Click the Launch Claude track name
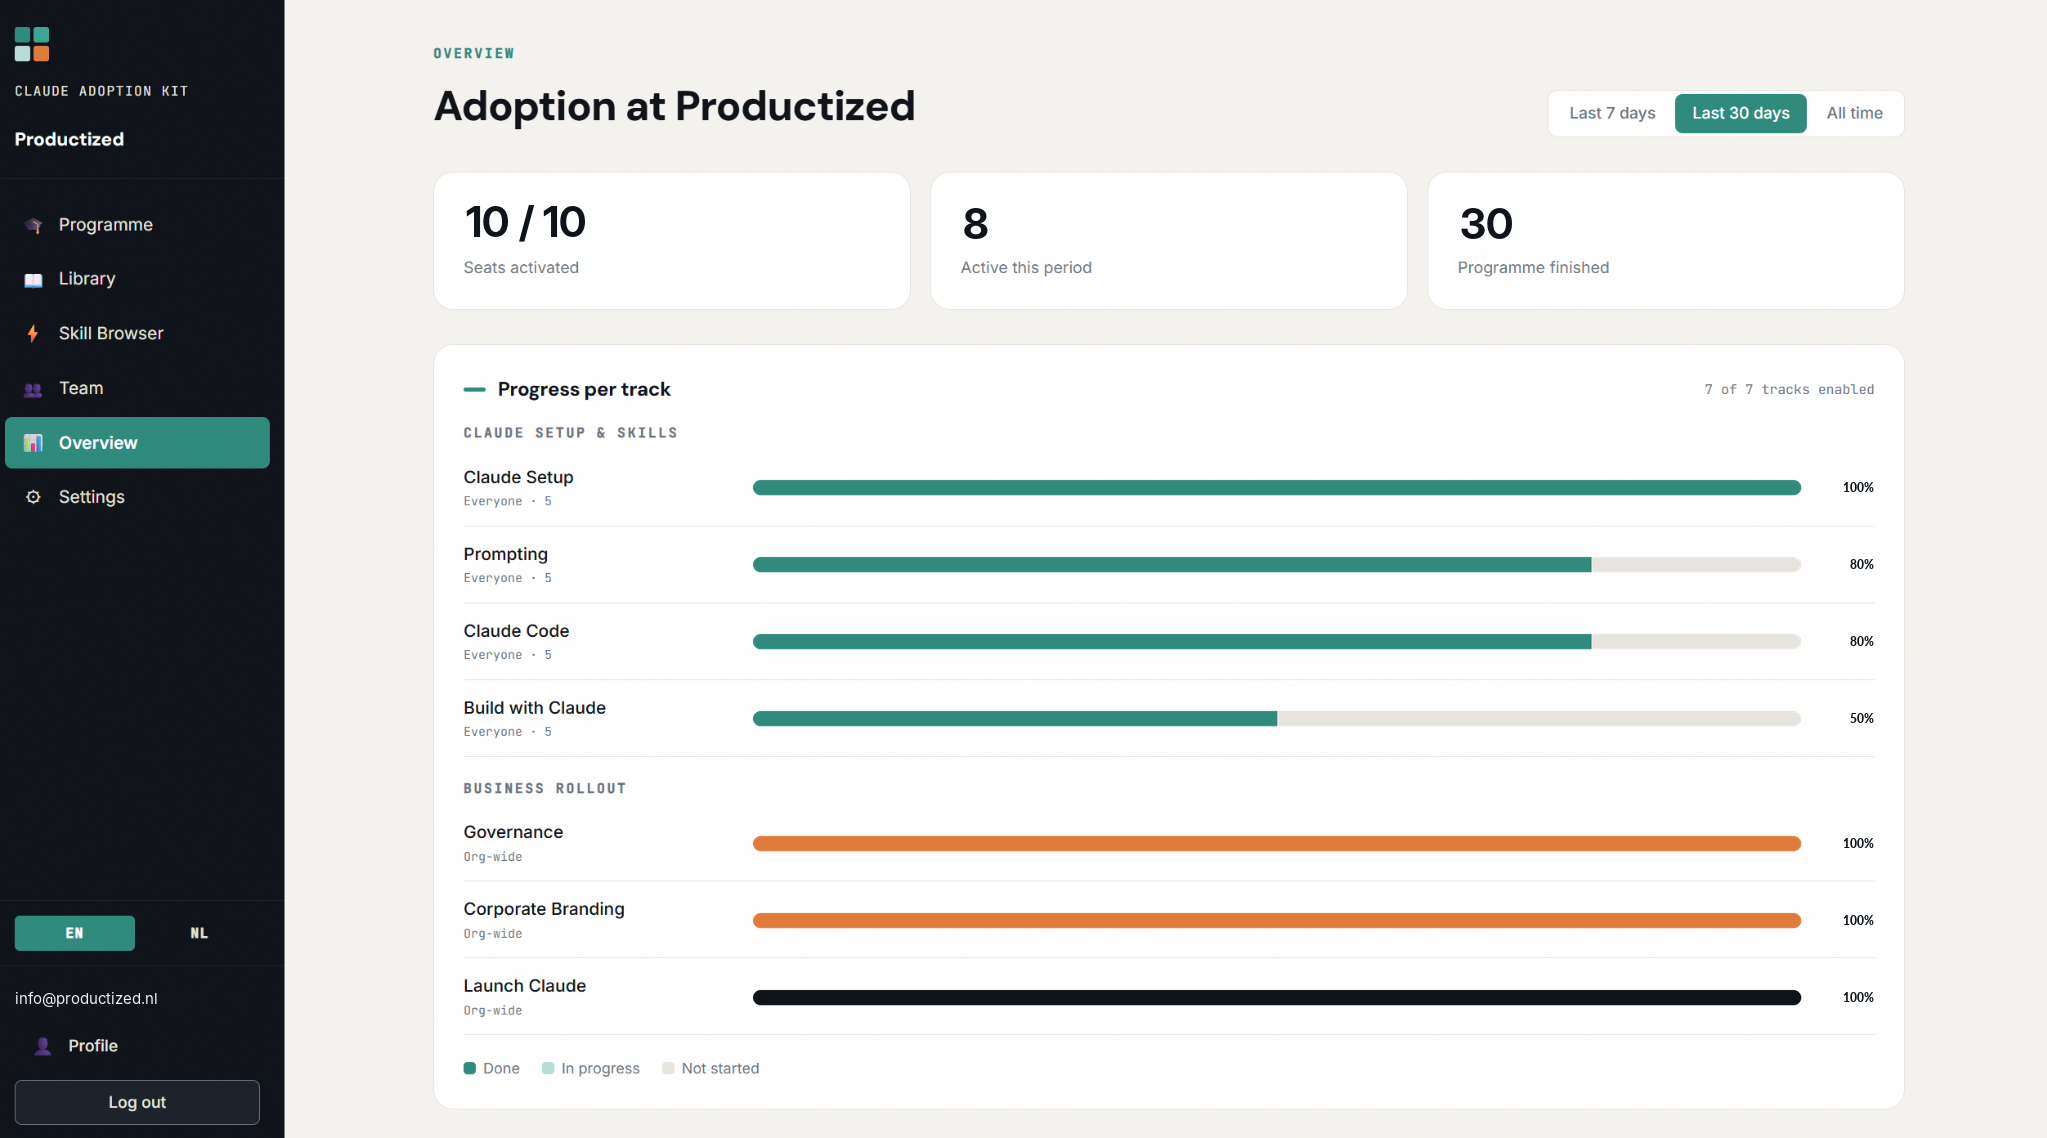This screenshot has width=2047, height=1138. coord(524,986)
